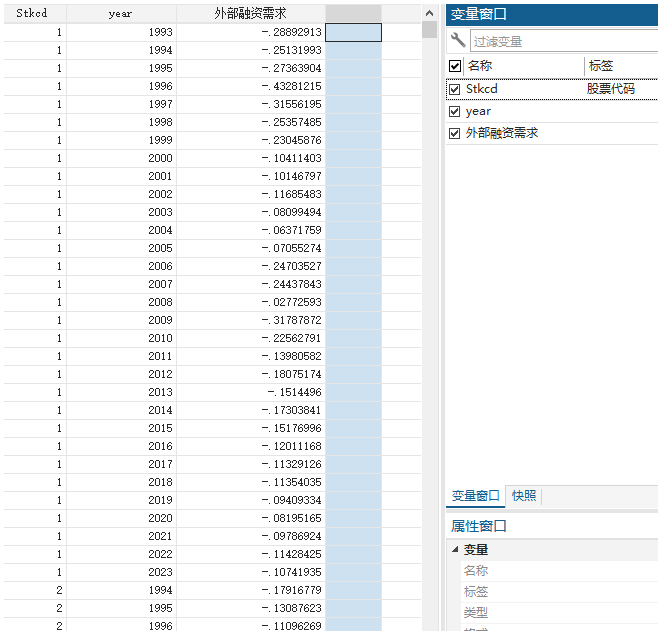The height and width of the screenshot is (631, 658).
Task: Select the Stkcd variable row labeled 股票代码
Action: pos(552,89)
